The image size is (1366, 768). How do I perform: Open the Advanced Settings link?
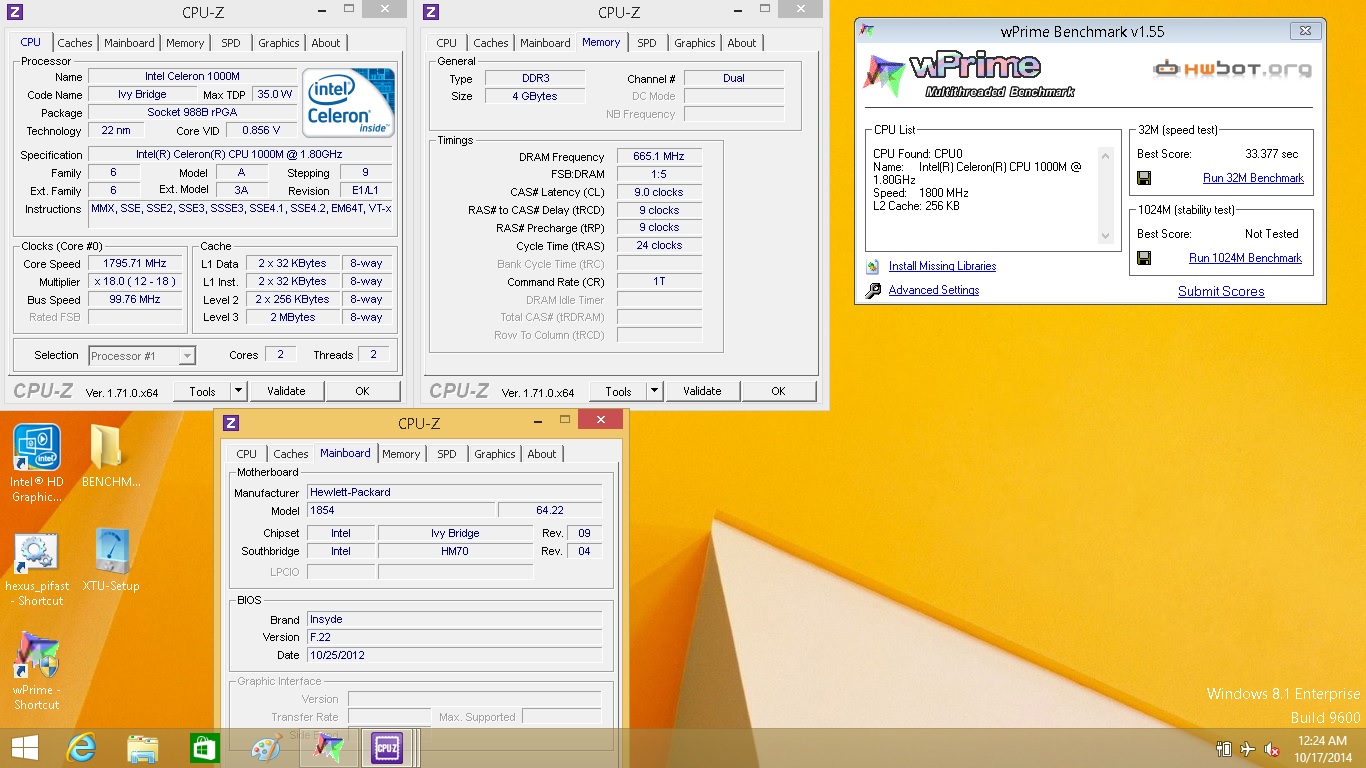tap(934, 290)
